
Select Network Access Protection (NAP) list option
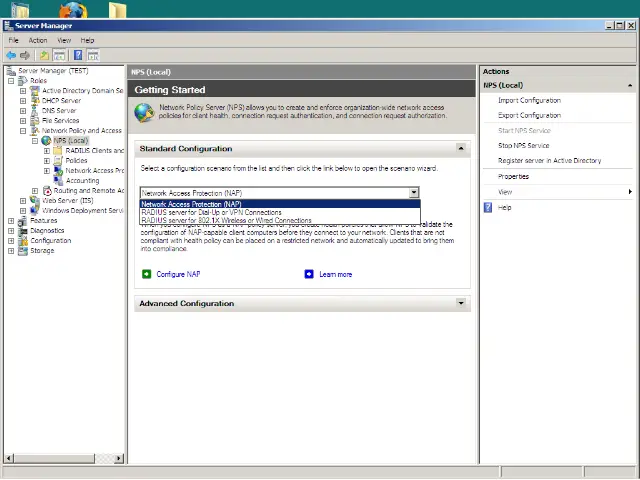[280, 204]
